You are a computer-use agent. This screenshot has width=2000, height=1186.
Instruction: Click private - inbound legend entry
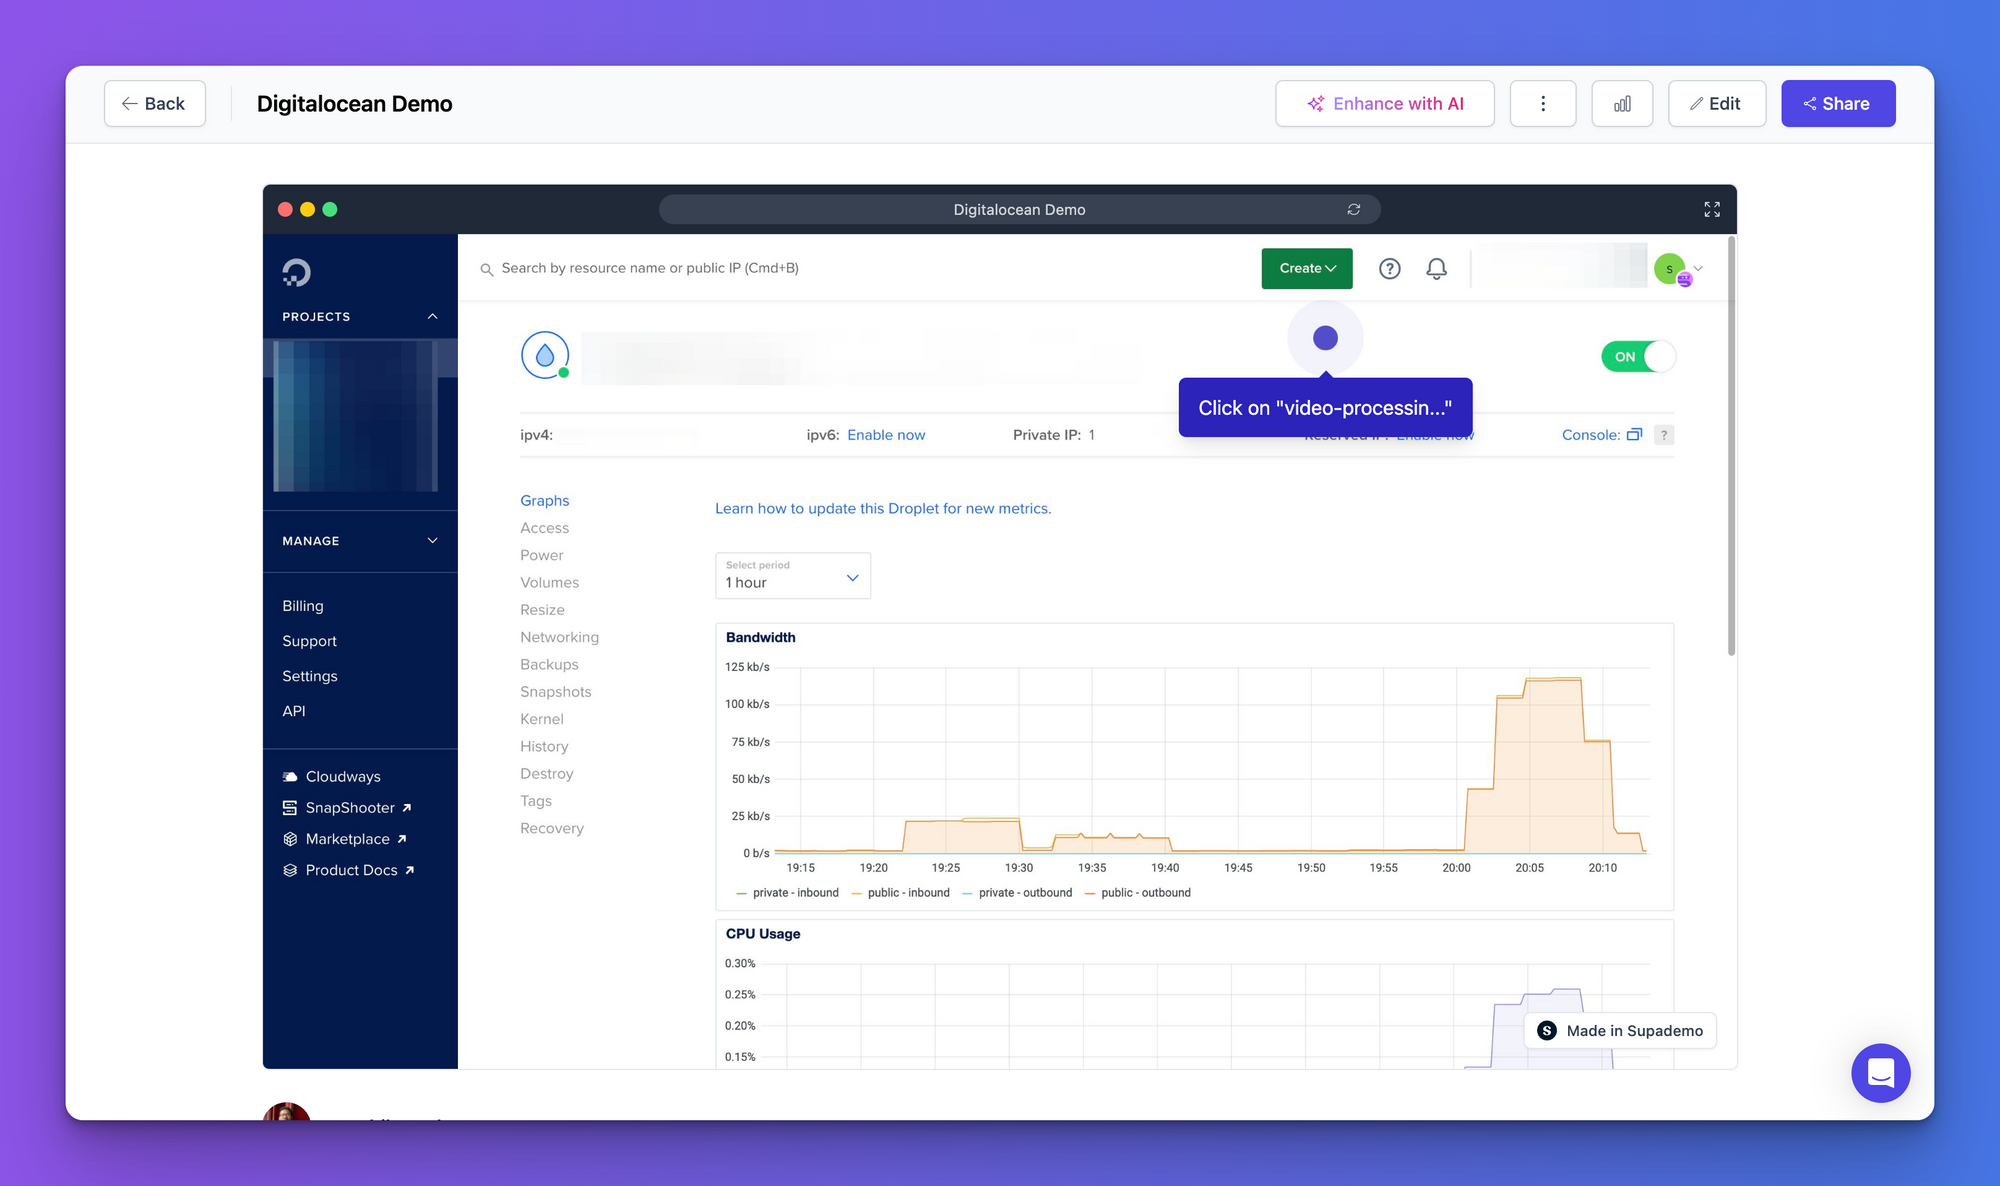tap(787, 893)
